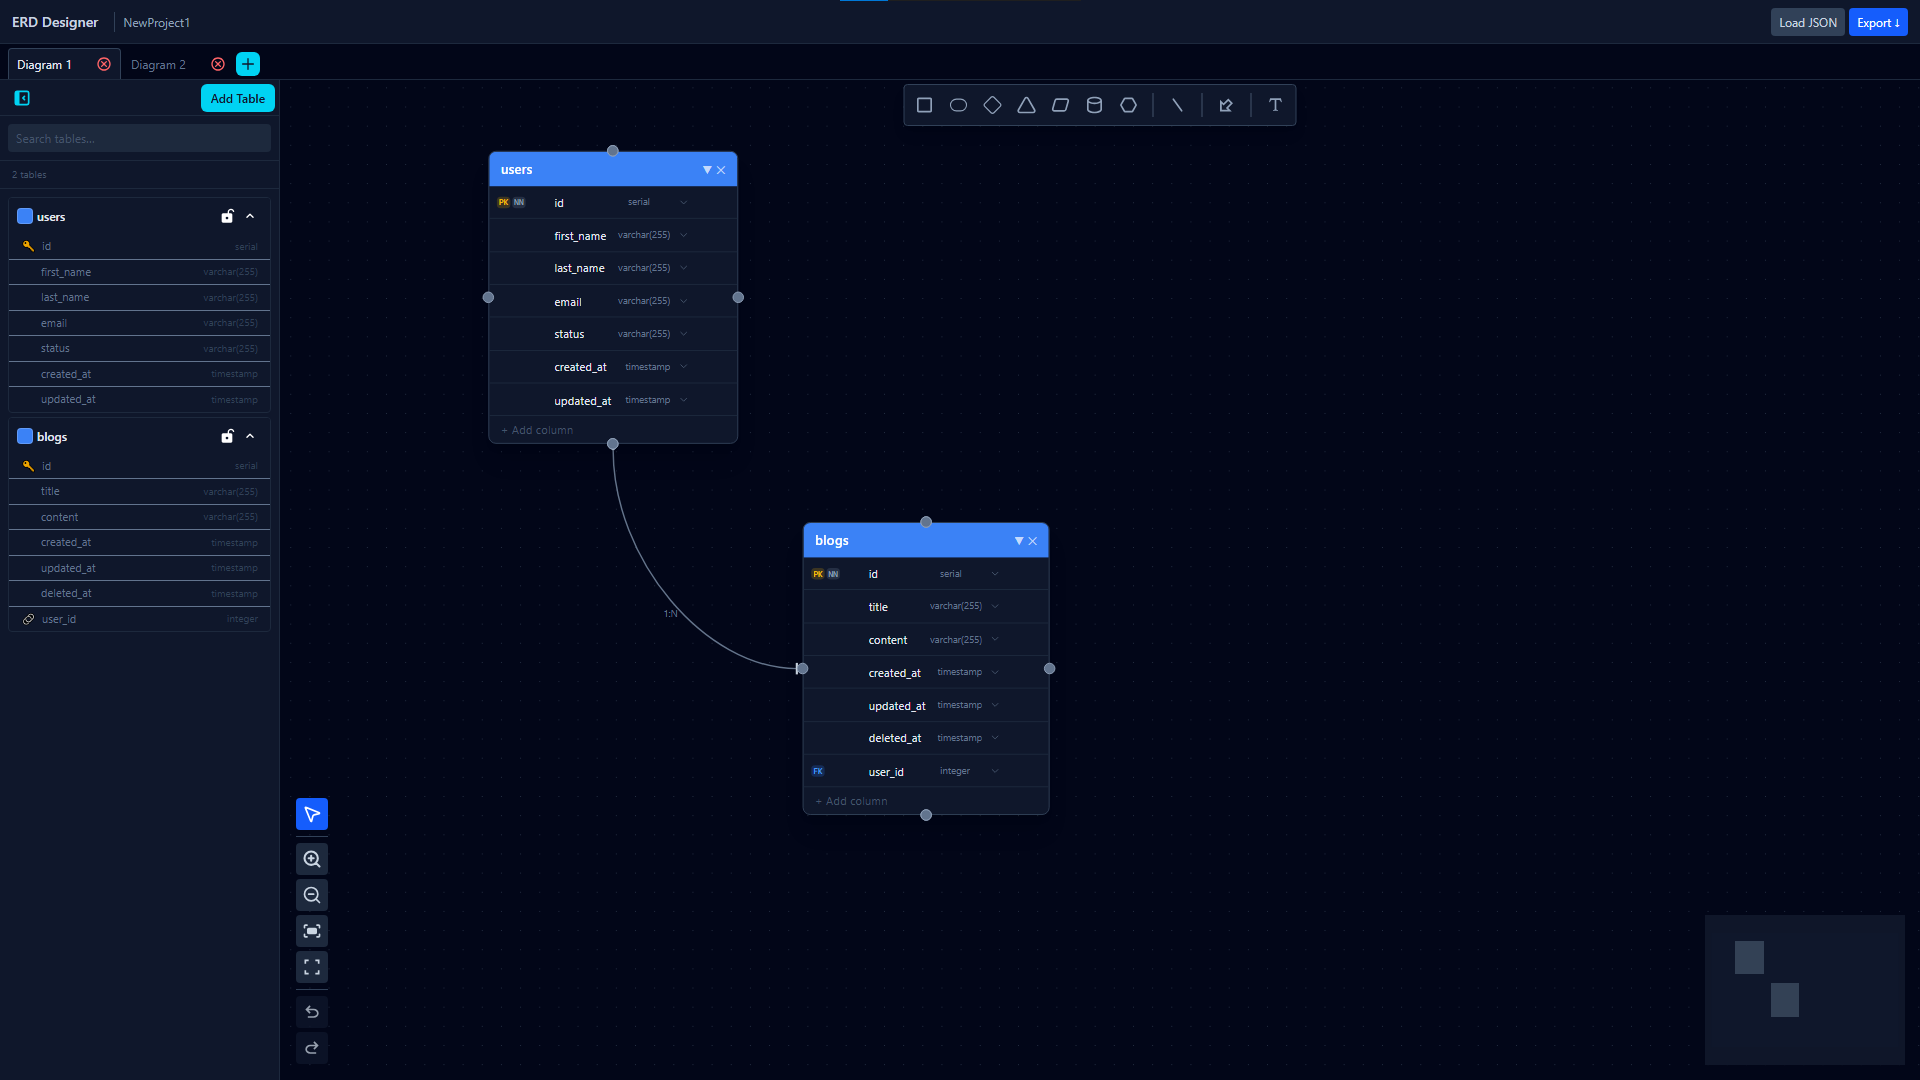Image resolution: width=1920 pixels, height=1080 pixels.
Task: Focus the Search tables input field
Action: (139, 139)
